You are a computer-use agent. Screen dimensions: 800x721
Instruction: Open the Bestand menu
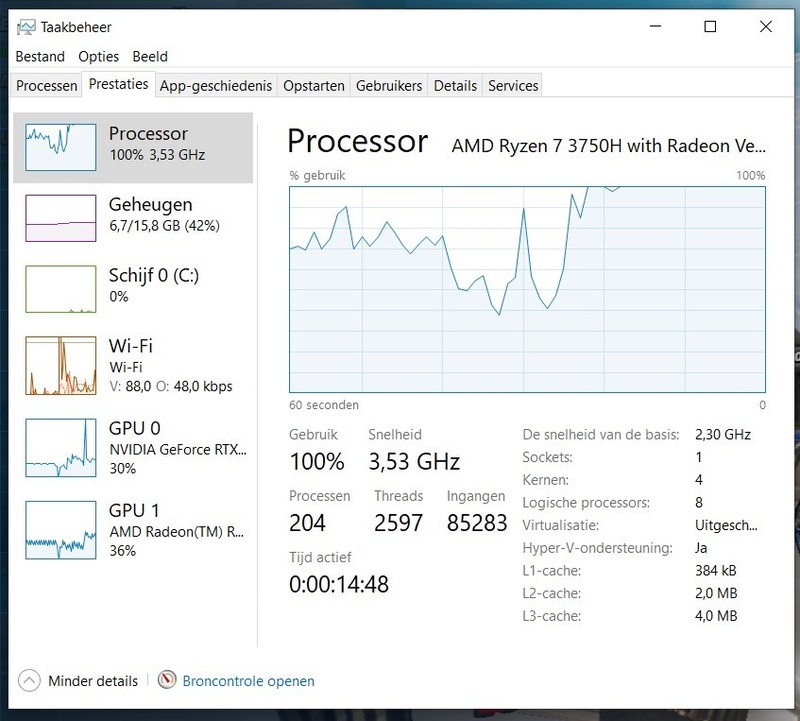40,57
